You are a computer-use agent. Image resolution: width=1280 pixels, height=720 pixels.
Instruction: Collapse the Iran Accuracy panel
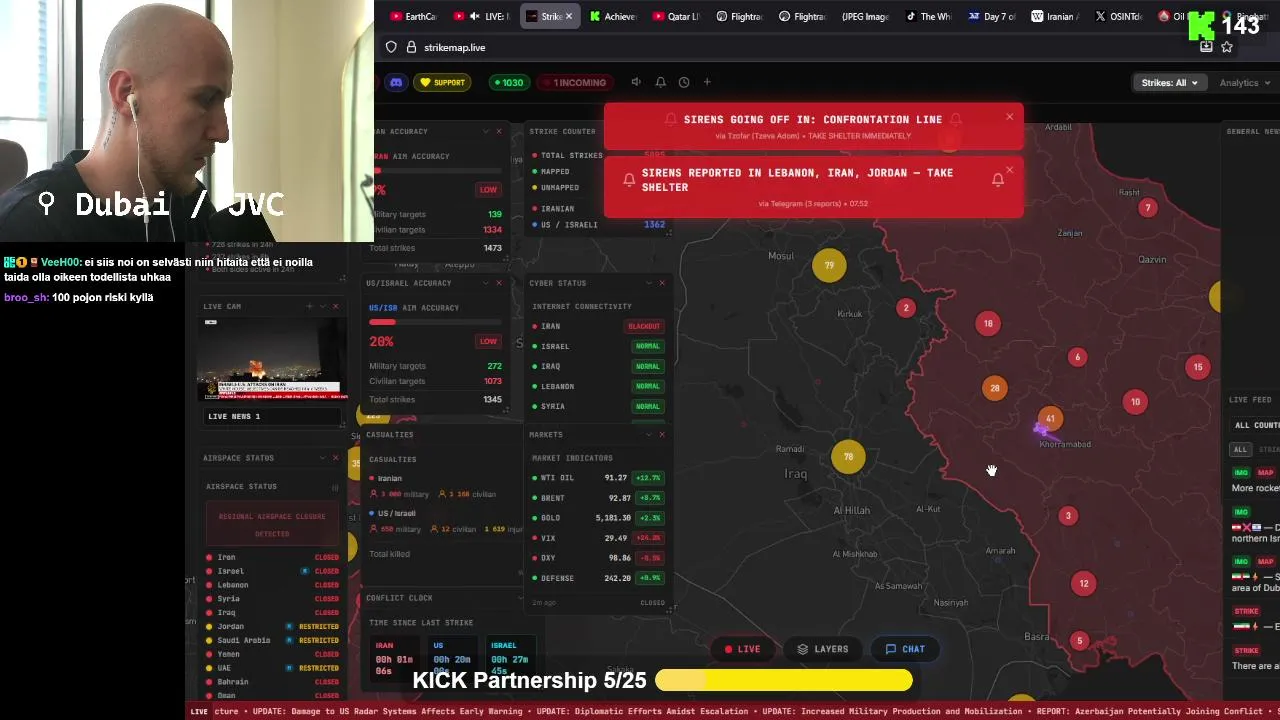487,131
